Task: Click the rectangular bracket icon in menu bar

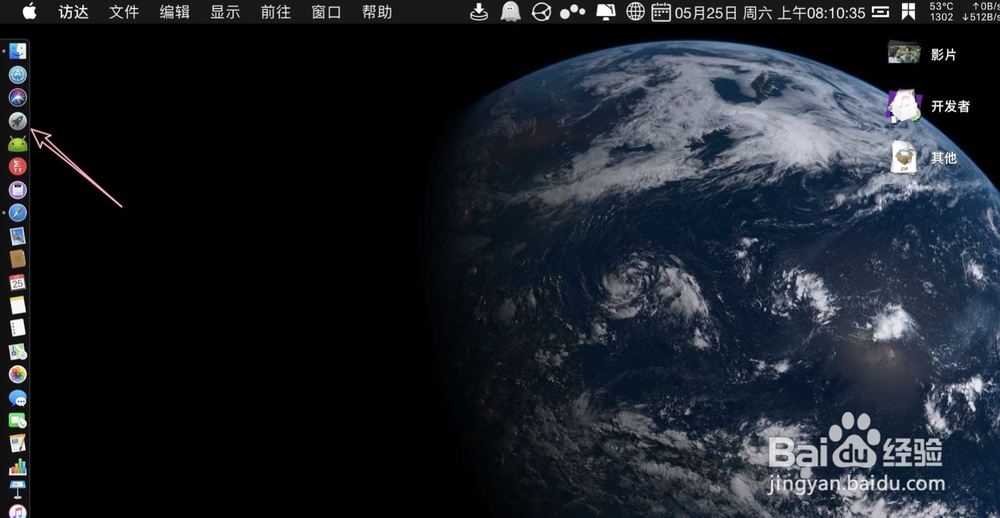Action: click(x=881, y=11)
